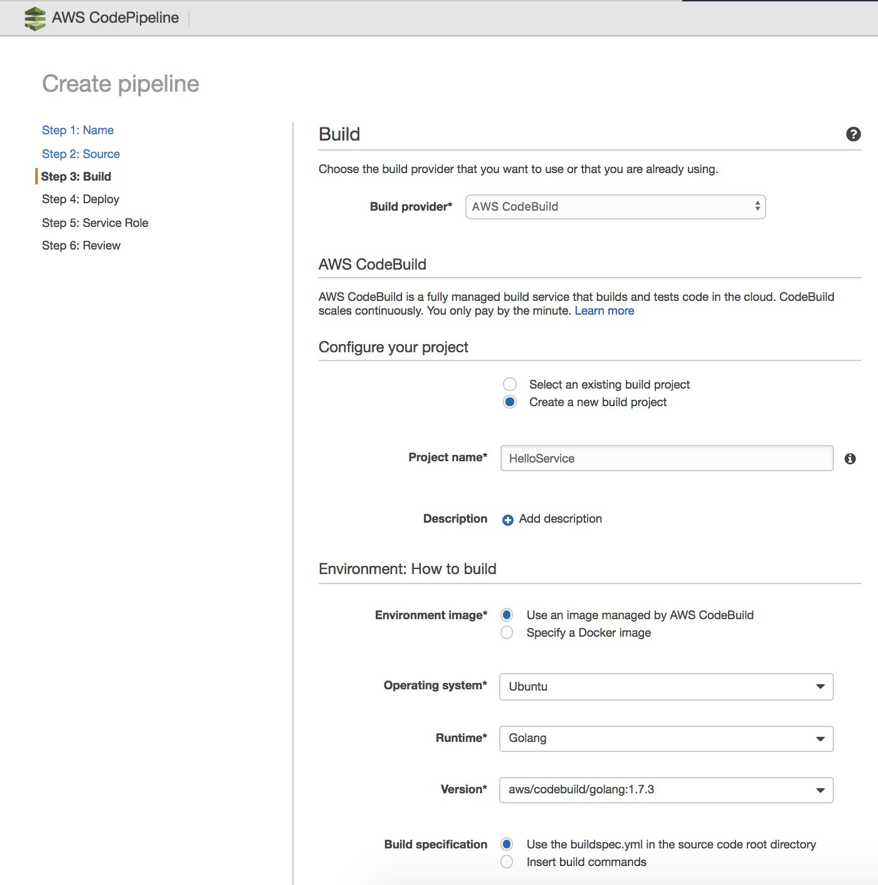The image size is (878, 885).
Task: Click the plus icon beside Add description
Action: point(508,520)
